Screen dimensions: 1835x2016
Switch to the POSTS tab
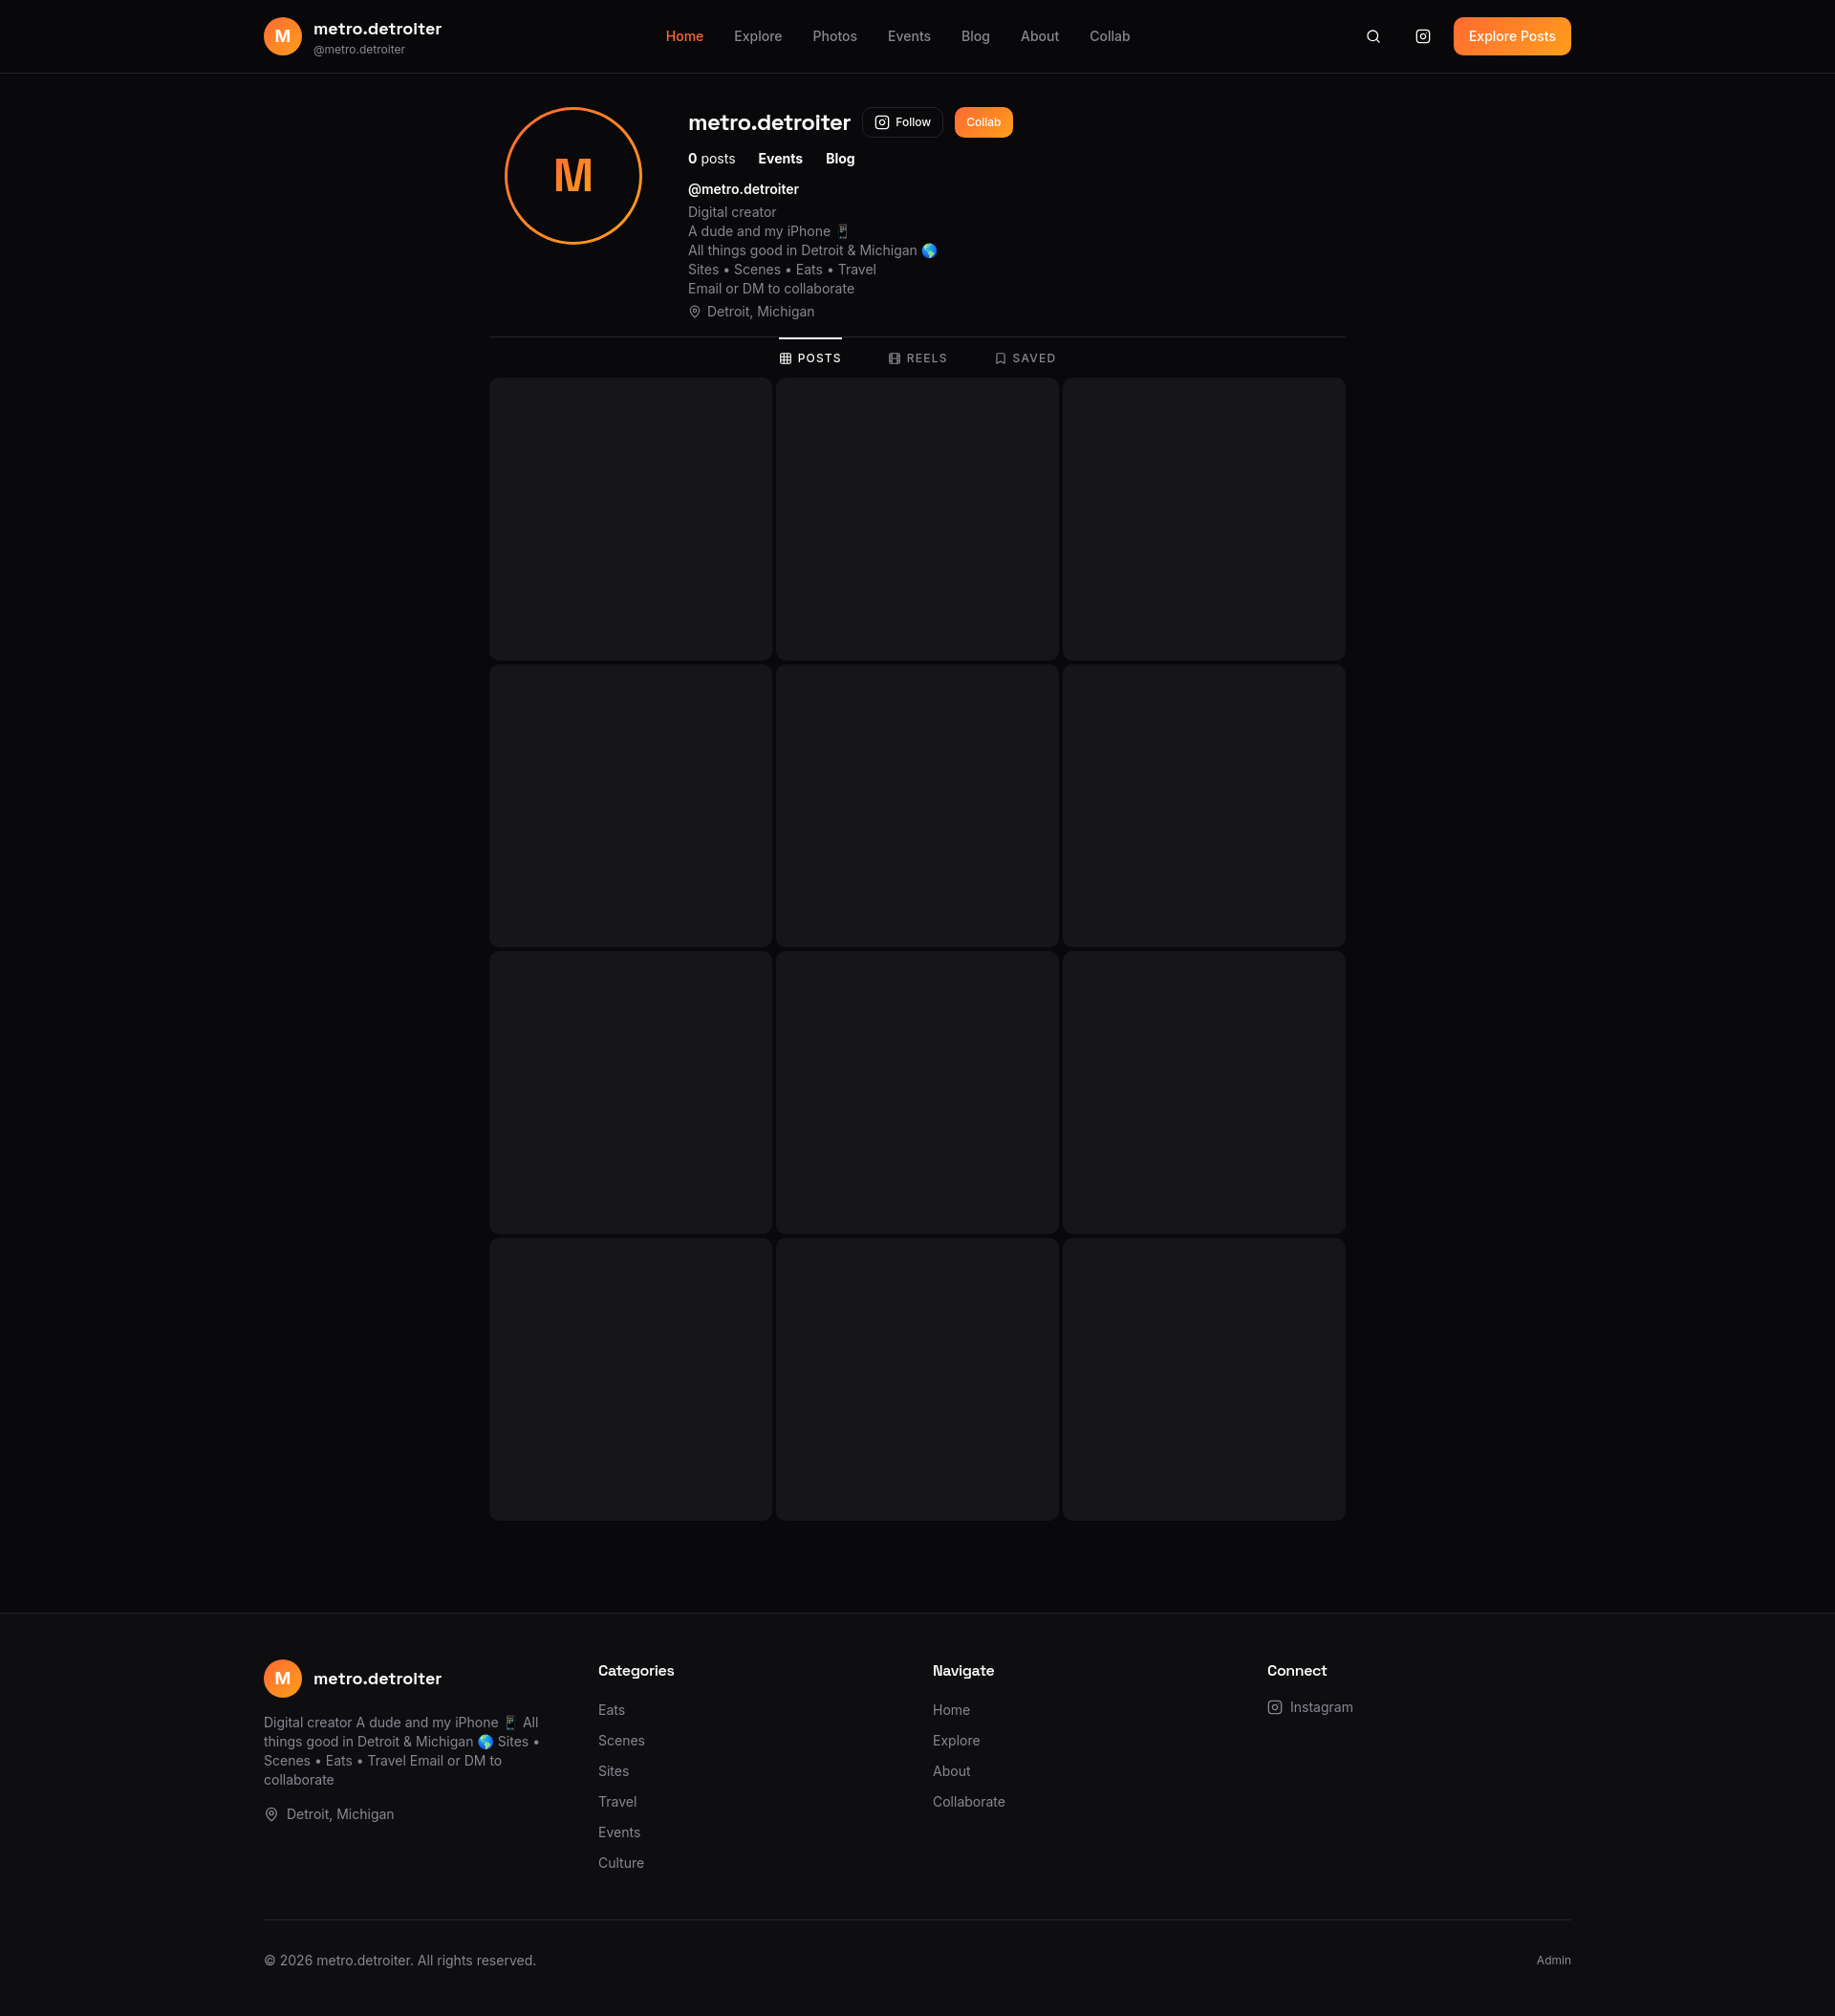coord(810,358)
